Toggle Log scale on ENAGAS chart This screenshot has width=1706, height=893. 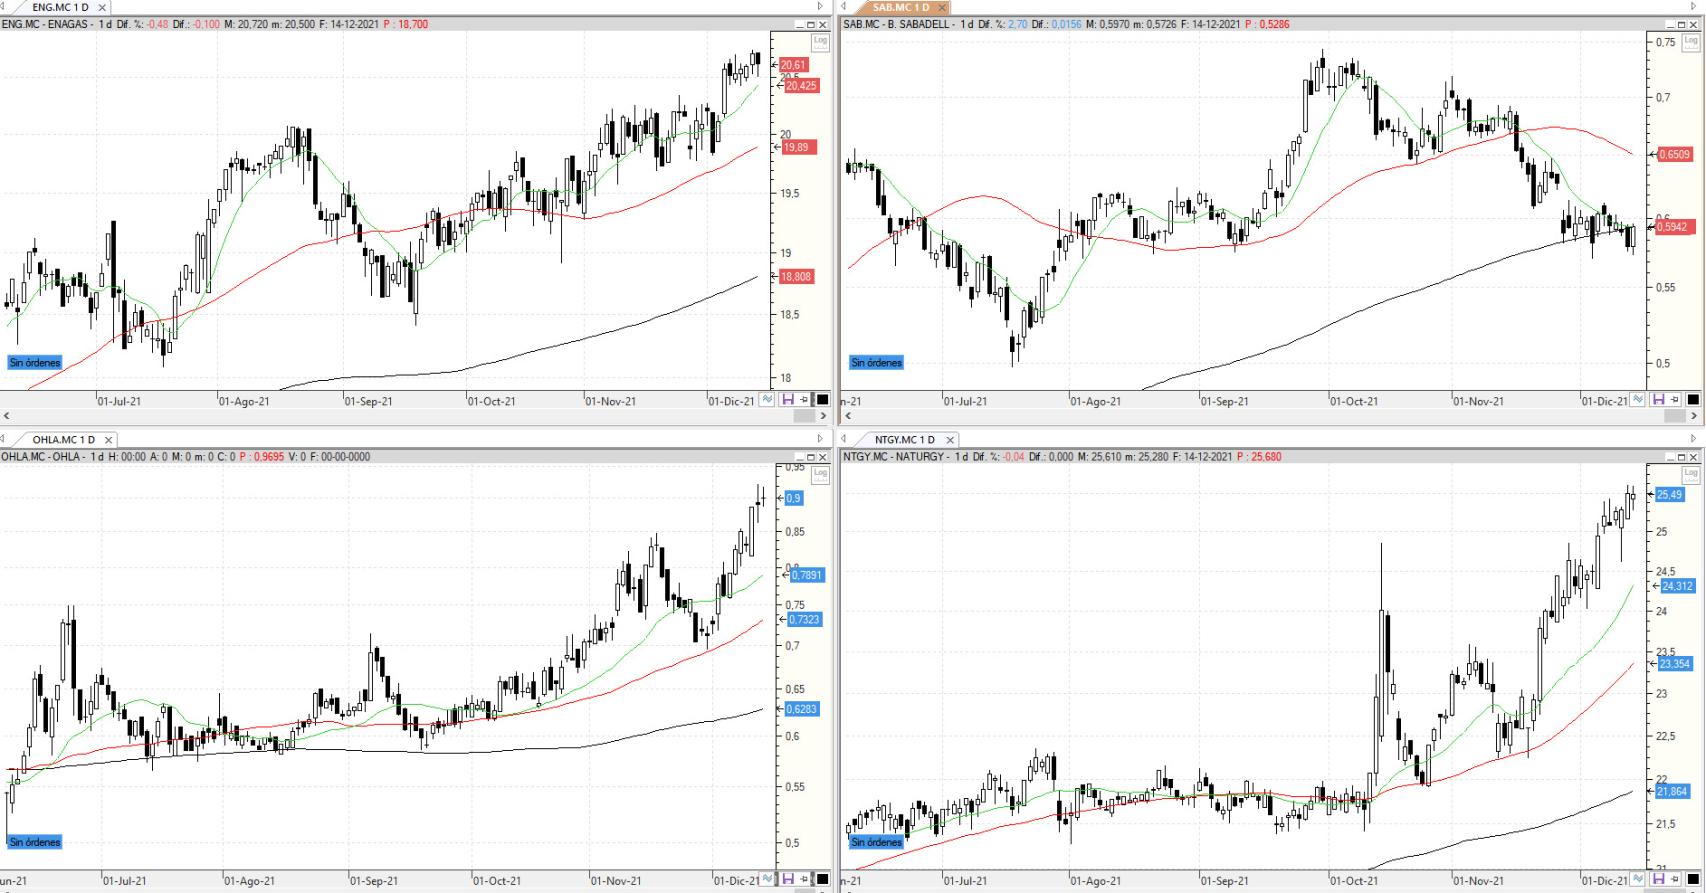pos(820,42)
